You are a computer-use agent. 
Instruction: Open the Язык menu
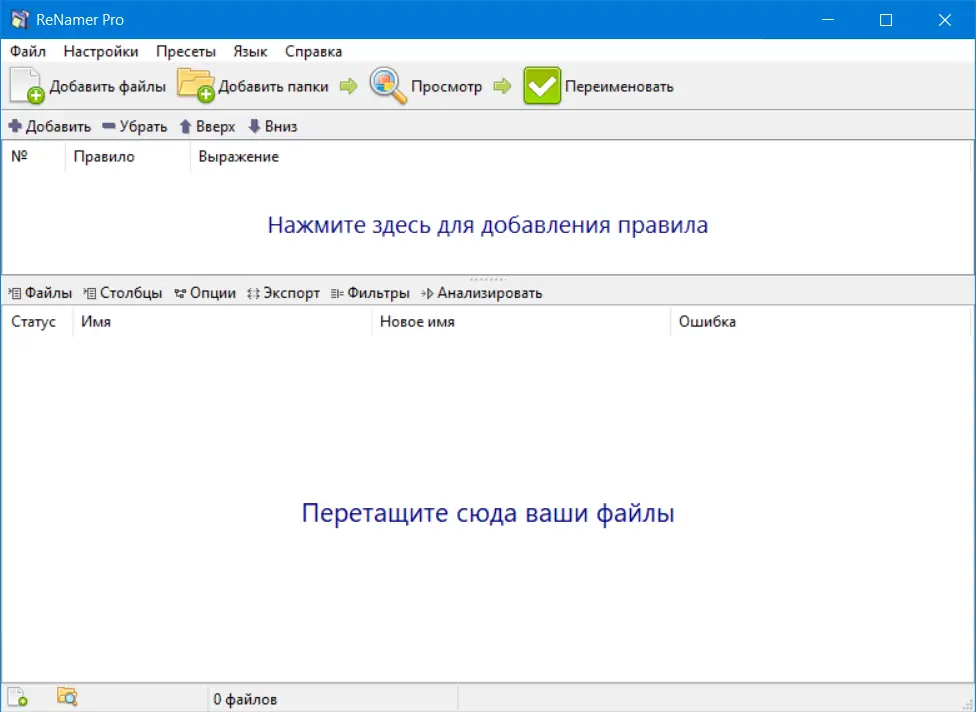coord(250,51)
